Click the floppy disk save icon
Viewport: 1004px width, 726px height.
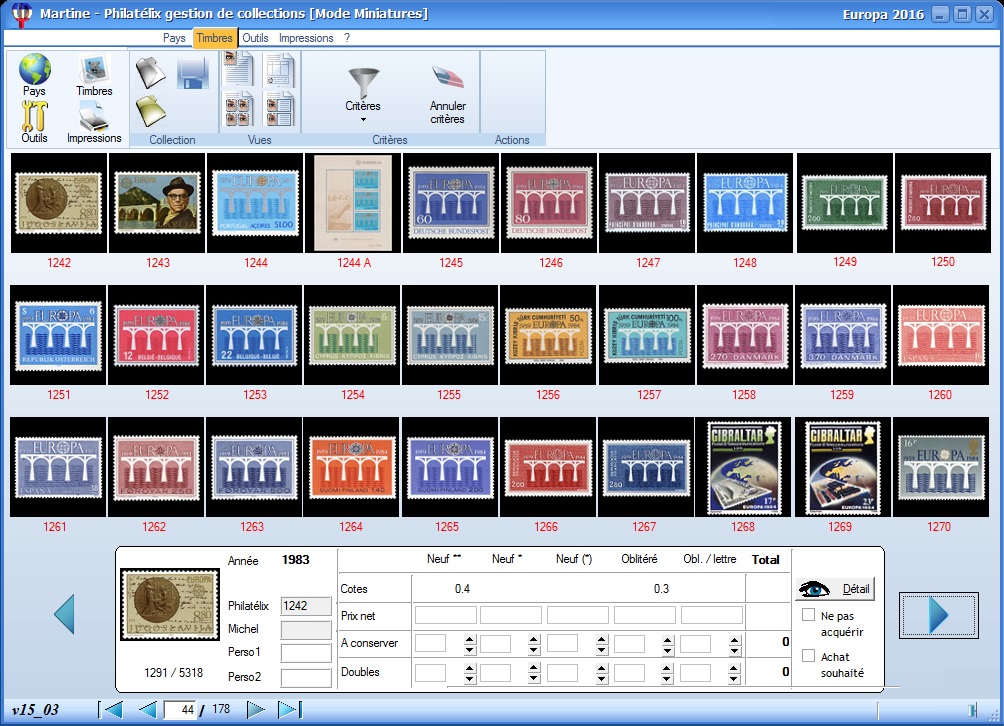(193, 73)
